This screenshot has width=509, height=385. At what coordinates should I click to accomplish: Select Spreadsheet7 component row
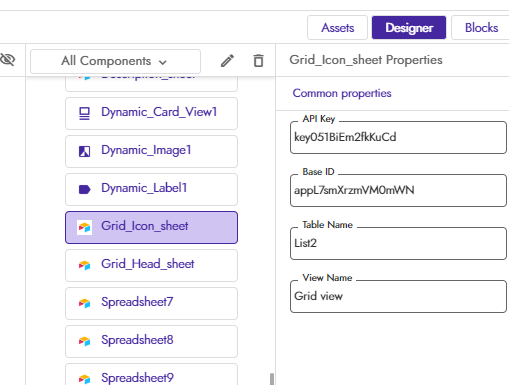point(151,303)
